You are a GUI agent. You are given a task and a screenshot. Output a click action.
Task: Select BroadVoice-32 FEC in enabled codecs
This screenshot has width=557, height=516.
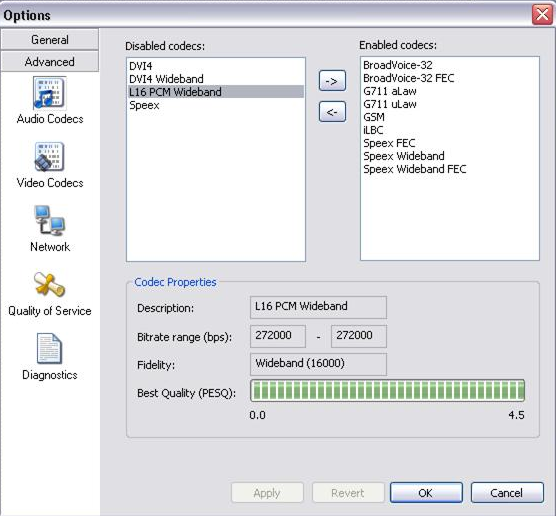point(450,78)
